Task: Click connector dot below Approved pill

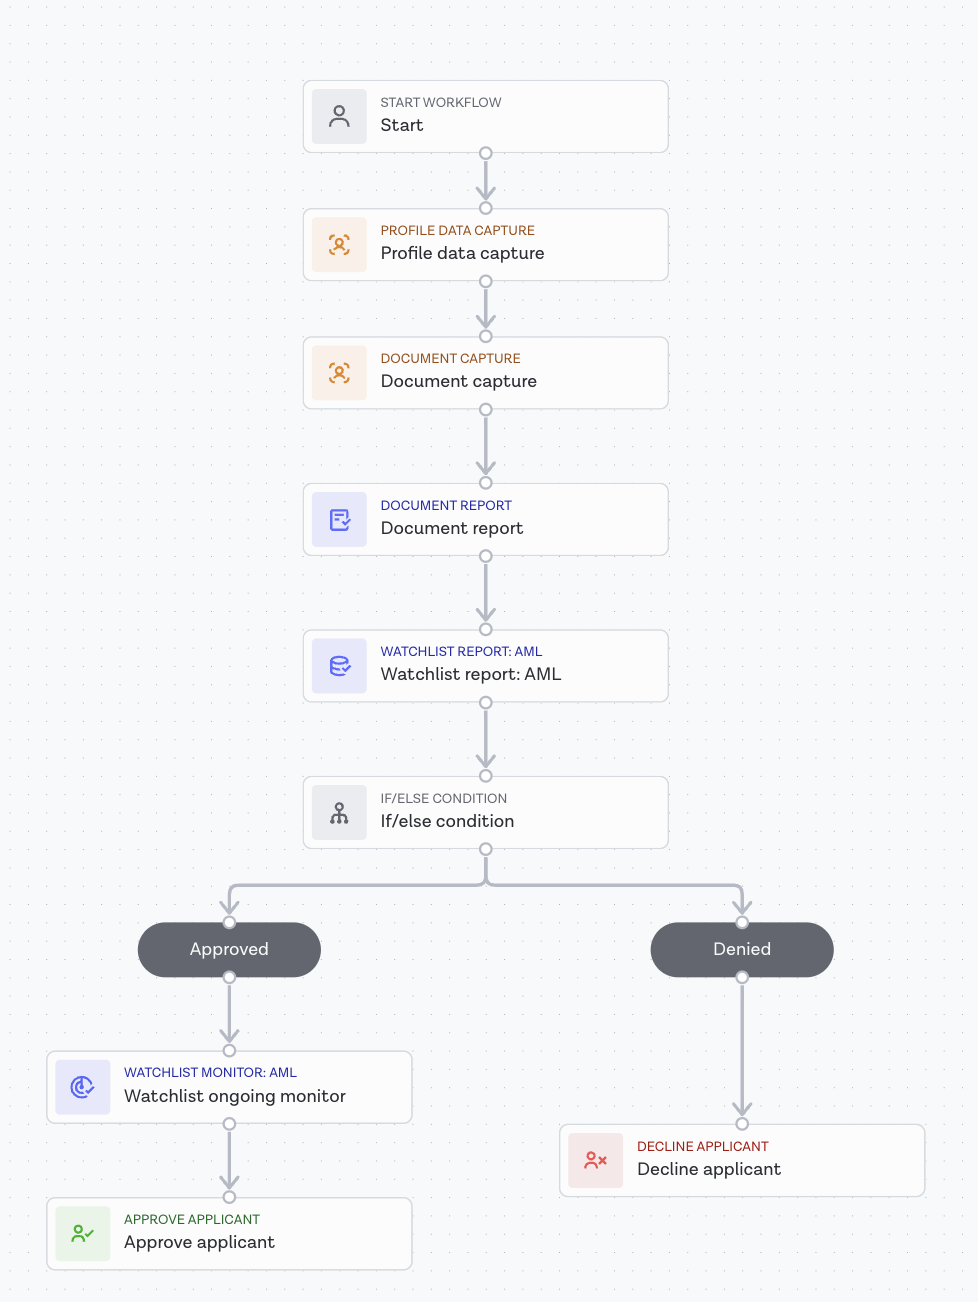Action: click(x=229, y=977)
